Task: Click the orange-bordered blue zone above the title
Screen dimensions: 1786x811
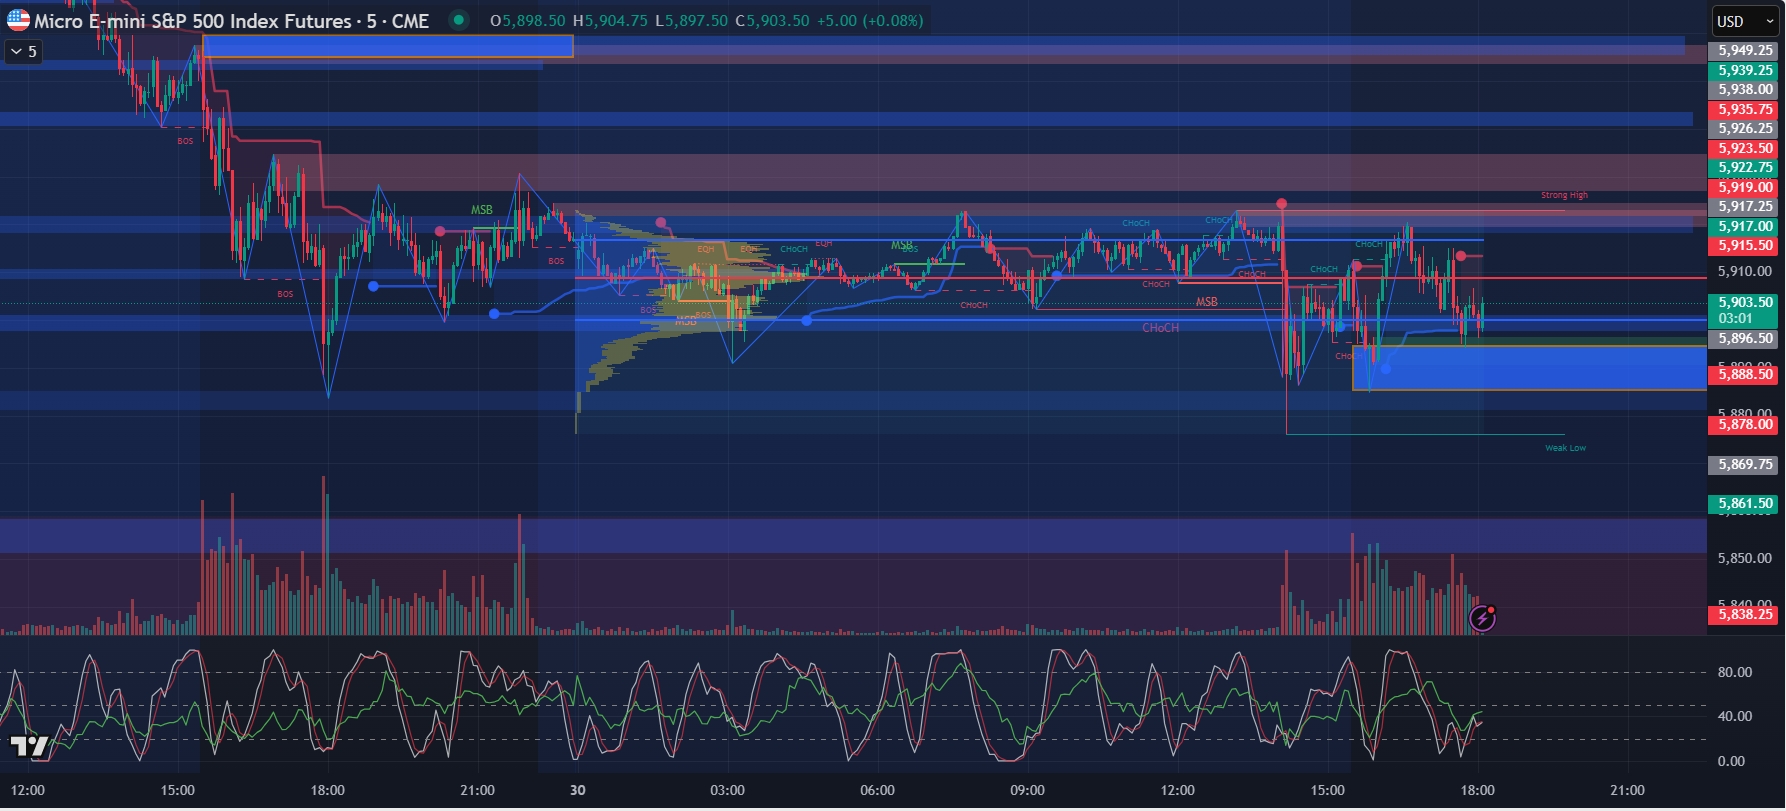Action: [x=388, y=46]
